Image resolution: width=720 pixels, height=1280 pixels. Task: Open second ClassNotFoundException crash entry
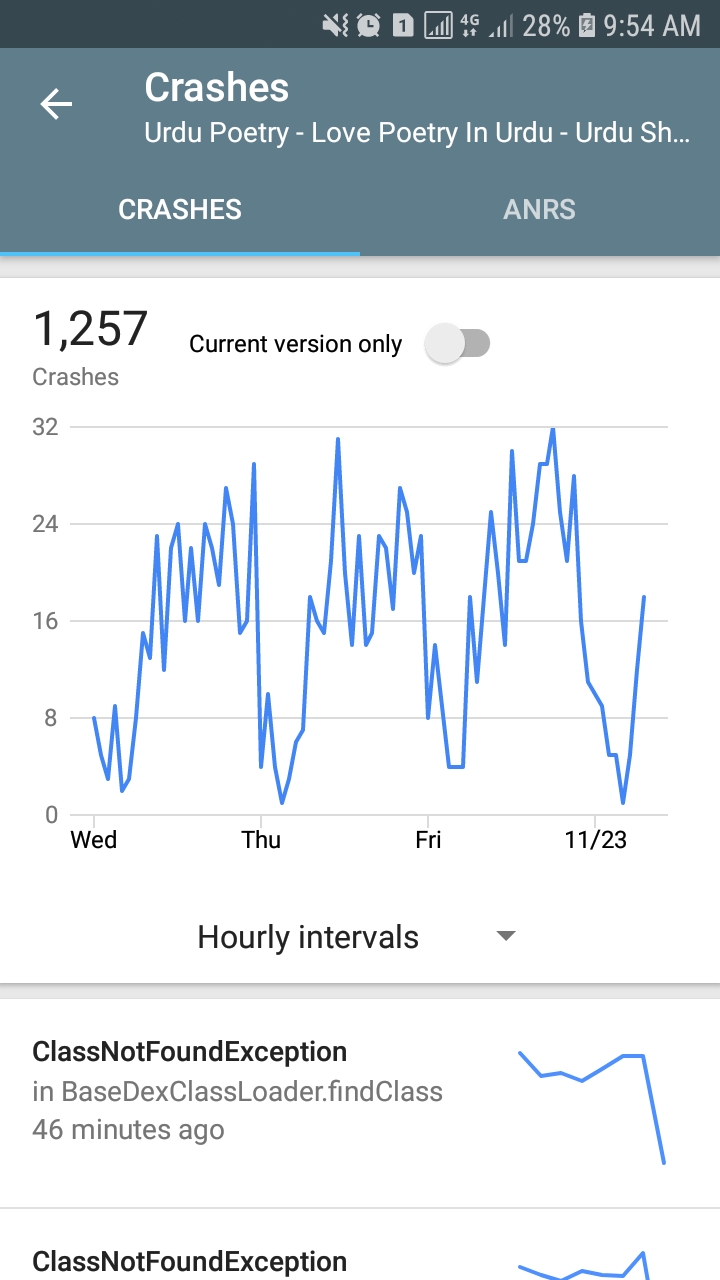coord(190,1261)
